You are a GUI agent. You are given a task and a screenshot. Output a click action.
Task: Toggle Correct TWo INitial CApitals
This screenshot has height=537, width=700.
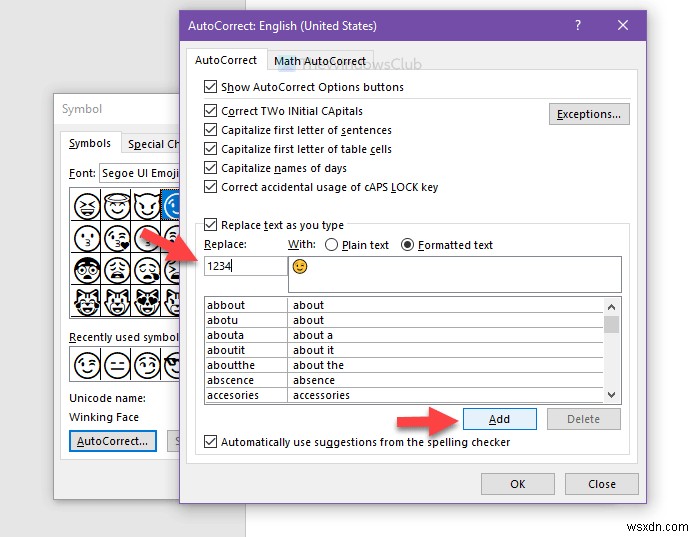210,111
